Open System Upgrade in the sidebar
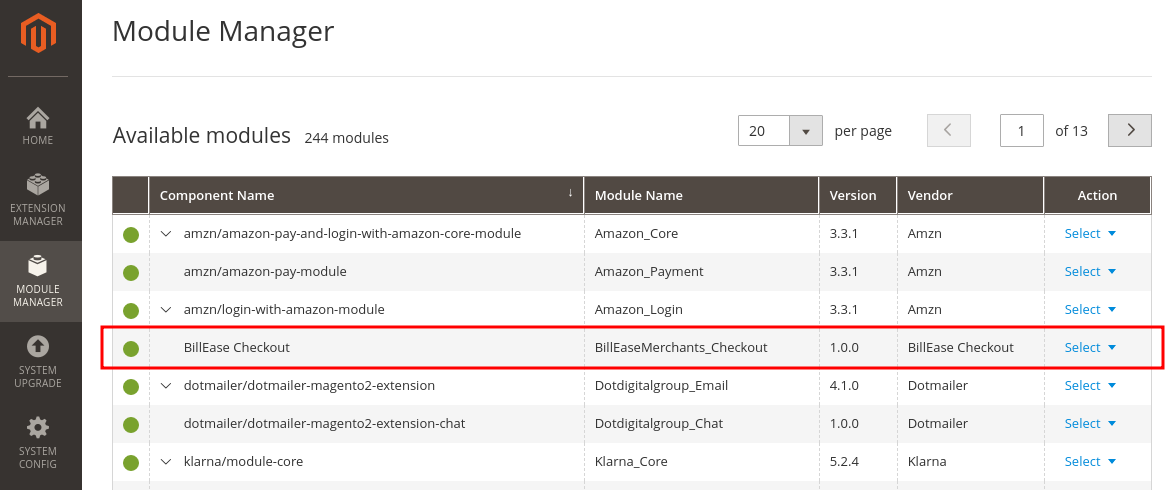 point(37,362)
